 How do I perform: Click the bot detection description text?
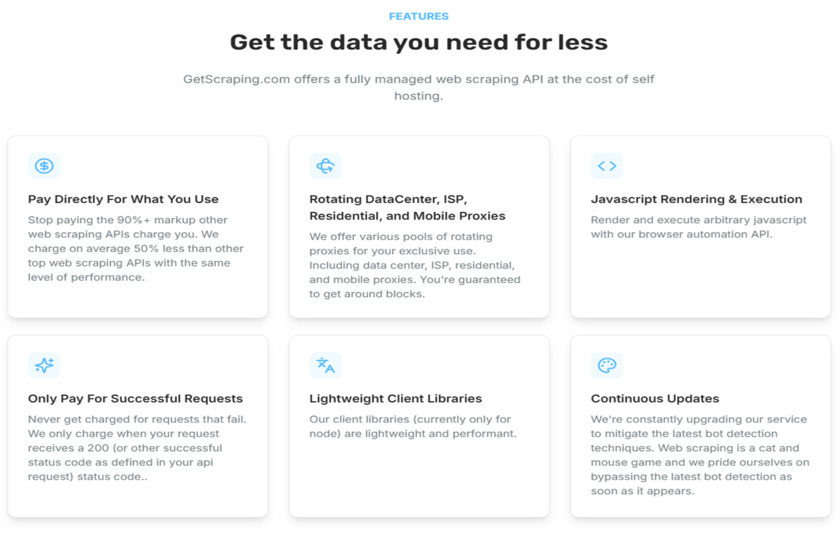click(700, 455)
